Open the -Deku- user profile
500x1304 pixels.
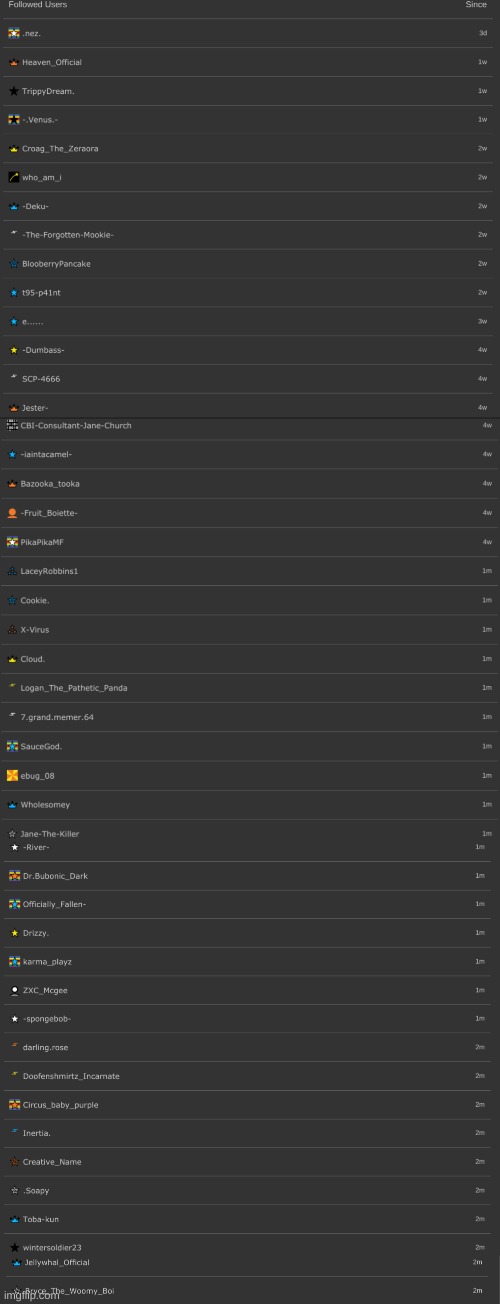coord(35,206)
